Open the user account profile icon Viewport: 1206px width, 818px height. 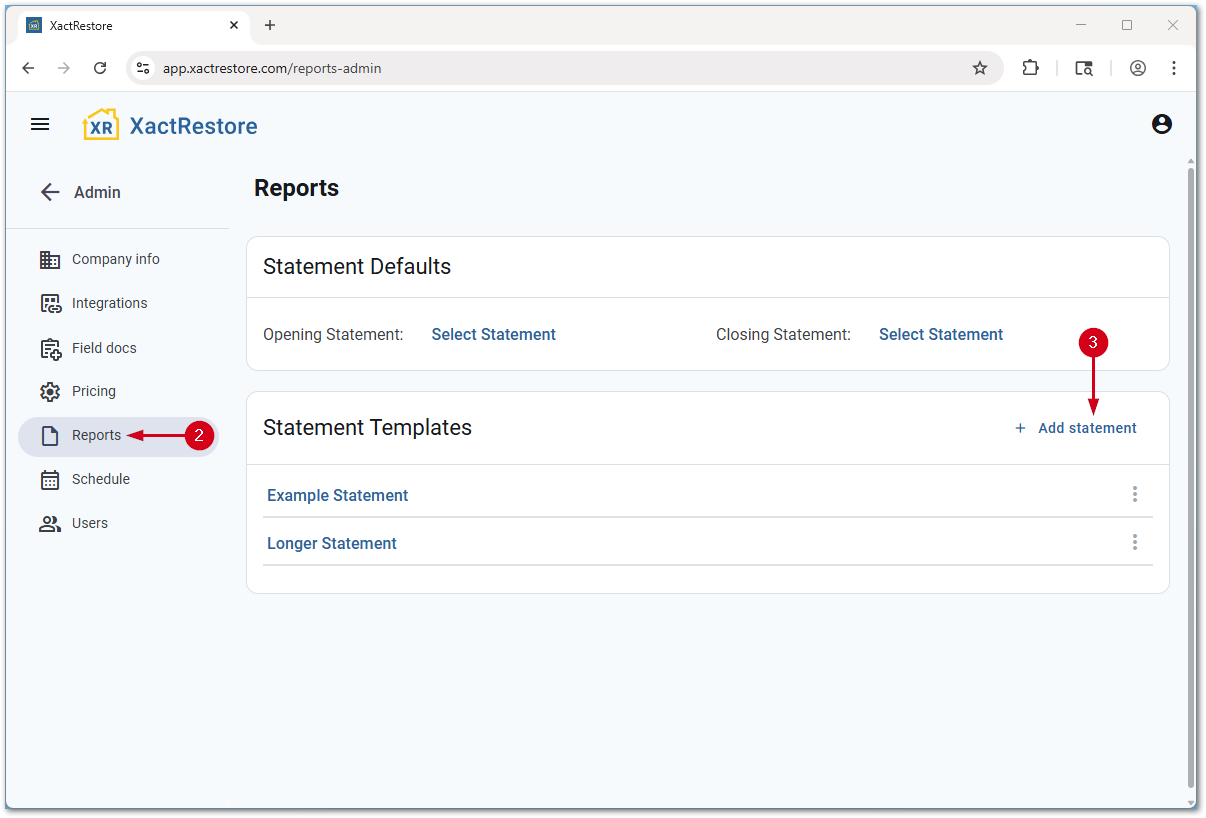click(x=1161, y=124)
